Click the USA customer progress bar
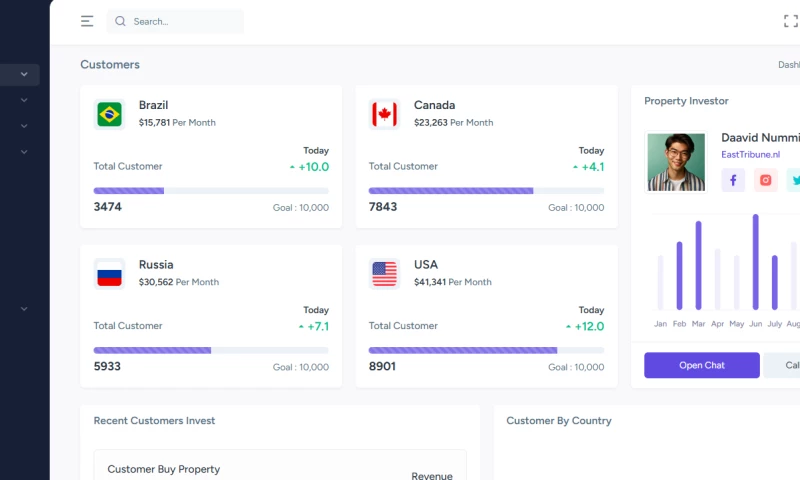The image size is (800, 480). click(486, 350)
